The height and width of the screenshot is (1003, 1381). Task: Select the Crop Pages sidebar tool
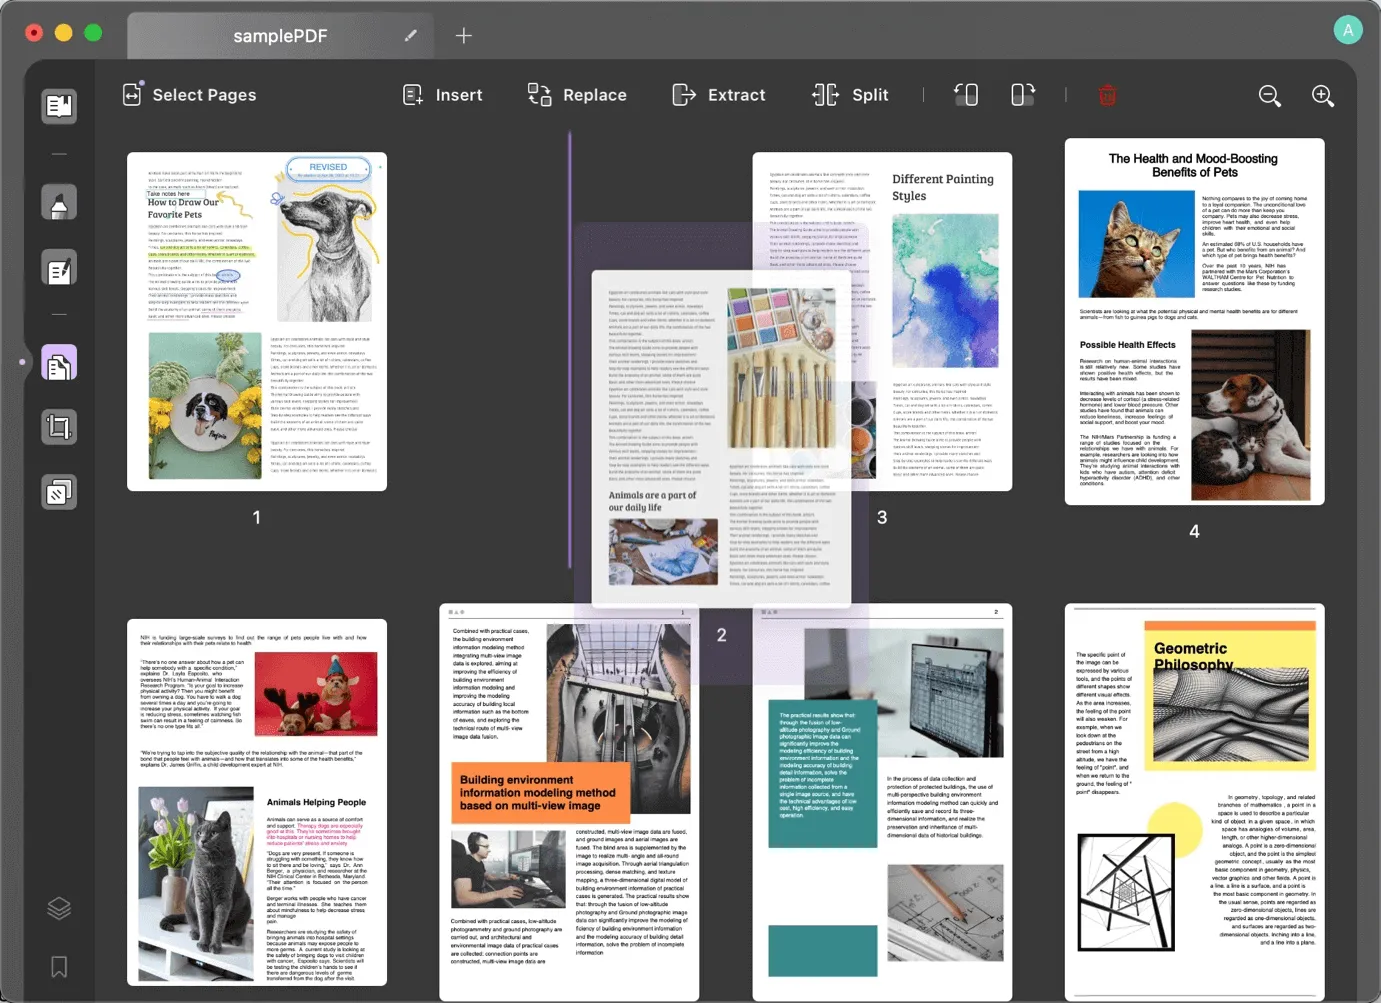click(x=59, y=428)
